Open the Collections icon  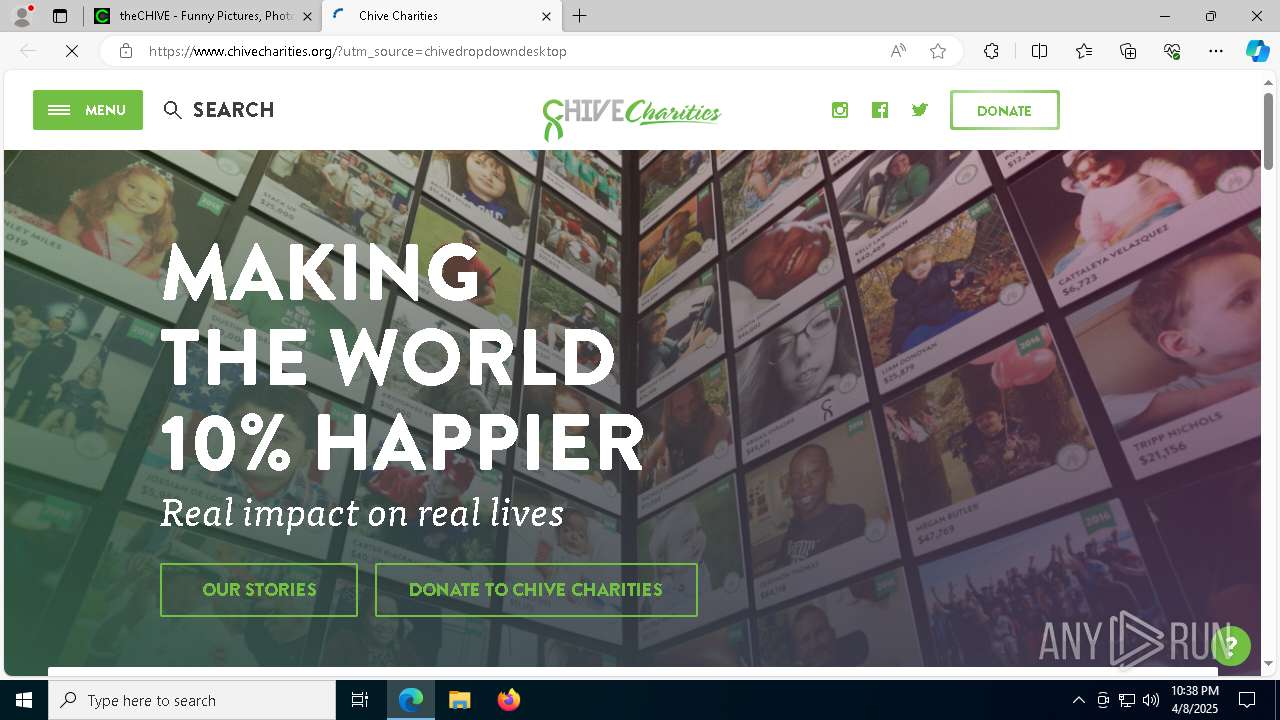tap(1128, 51)
